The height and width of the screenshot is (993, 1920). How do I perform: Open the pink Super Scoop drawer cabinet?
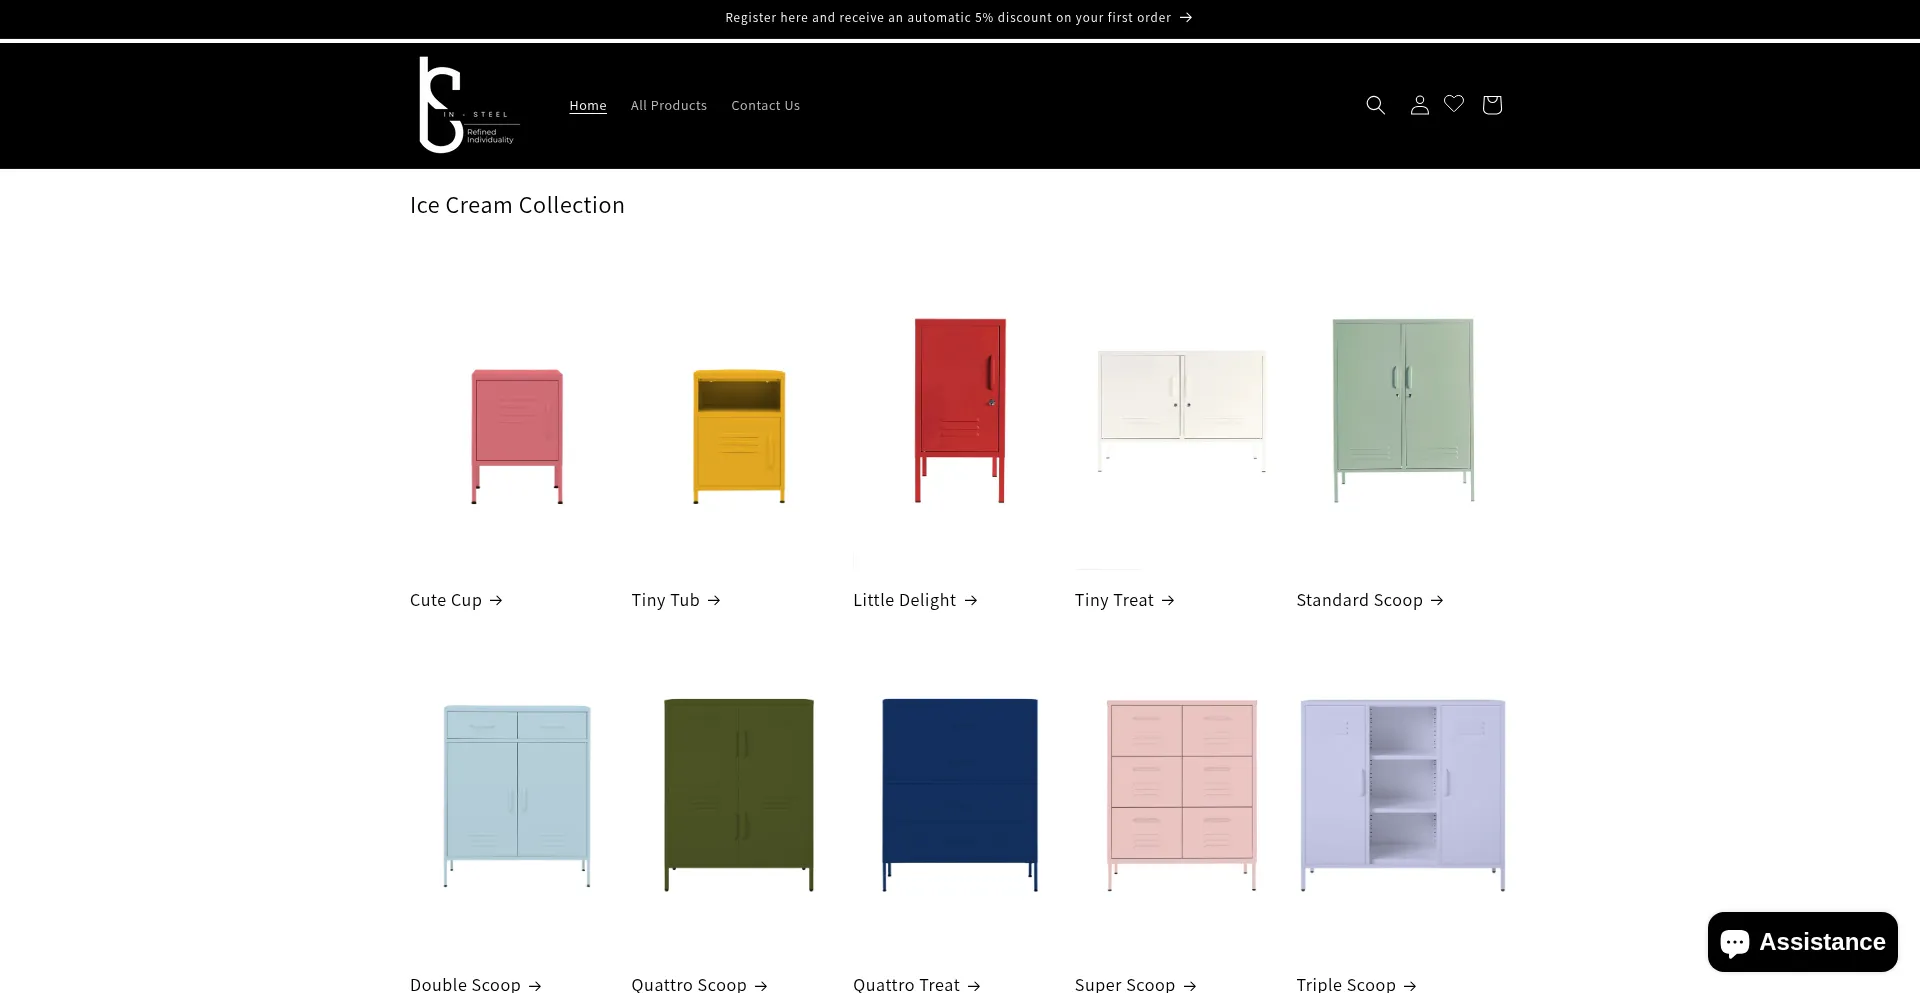click(x=1181, y=795)
